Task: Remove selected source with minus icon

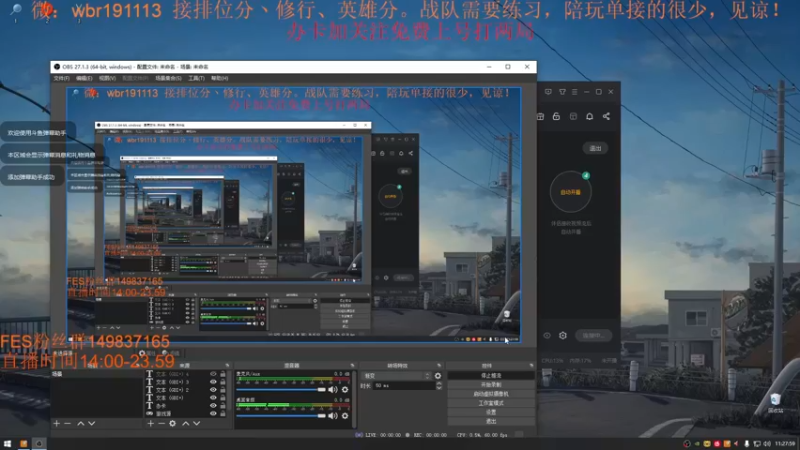Action: 161,423
